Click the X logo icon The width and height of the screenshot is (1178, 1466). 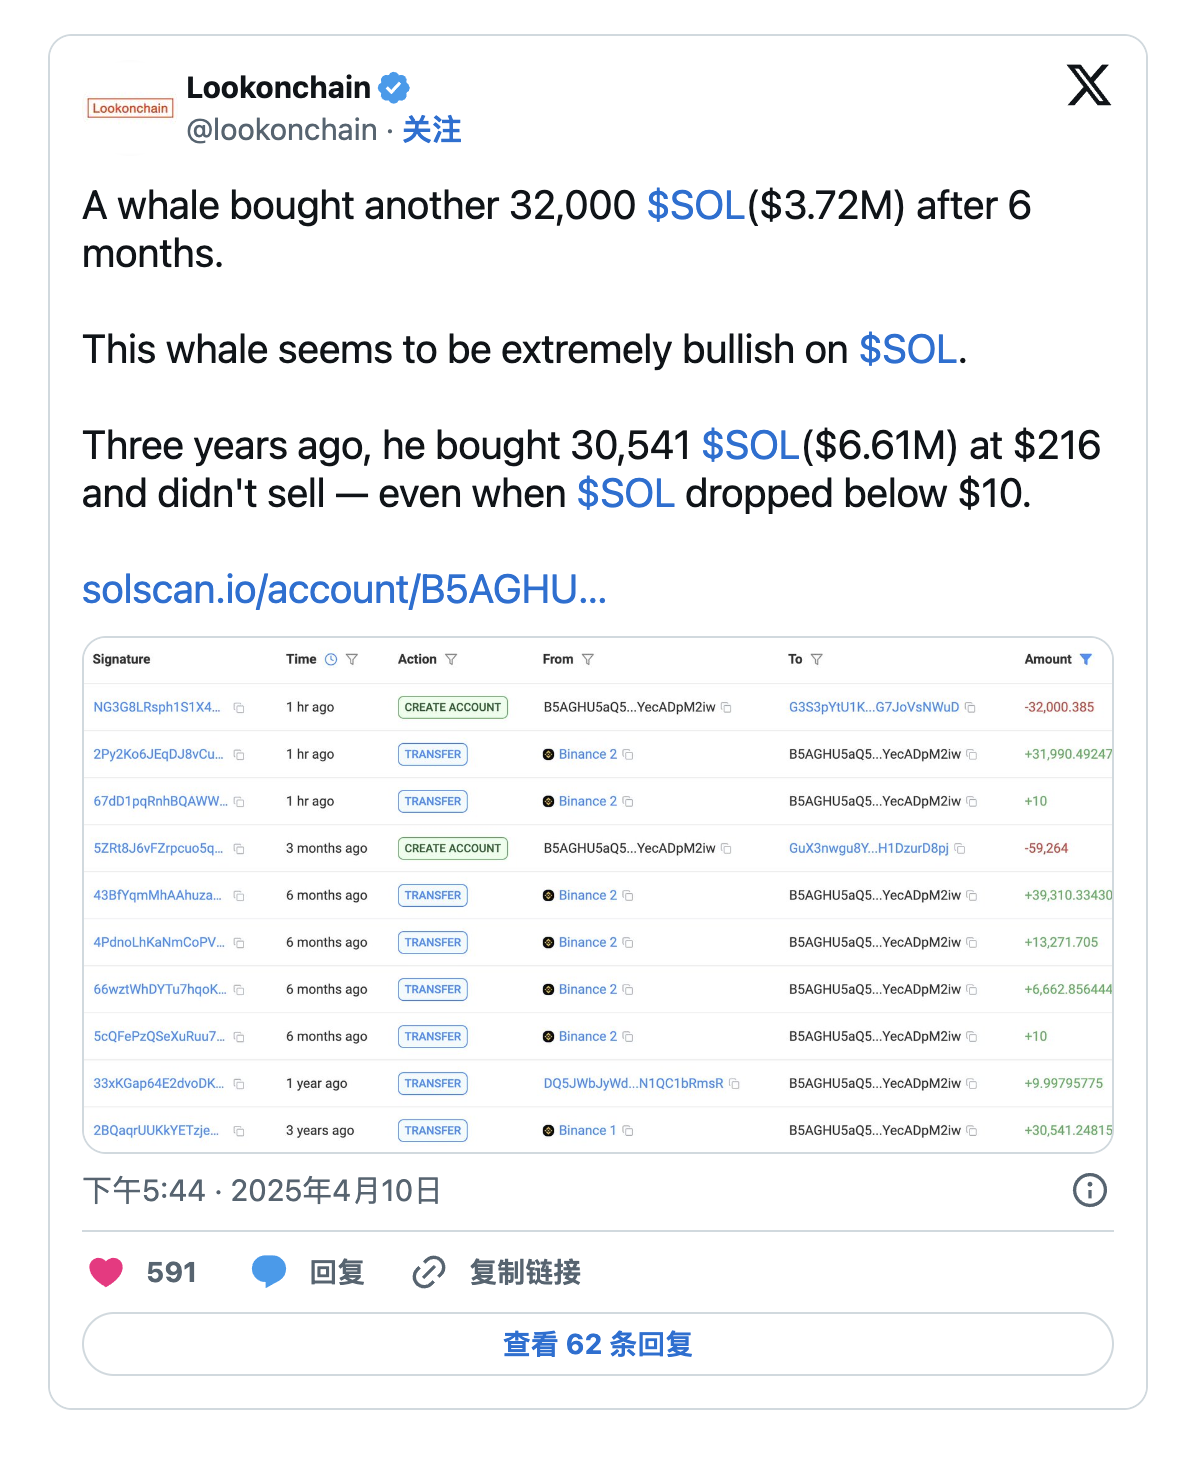click(1088, 85)
